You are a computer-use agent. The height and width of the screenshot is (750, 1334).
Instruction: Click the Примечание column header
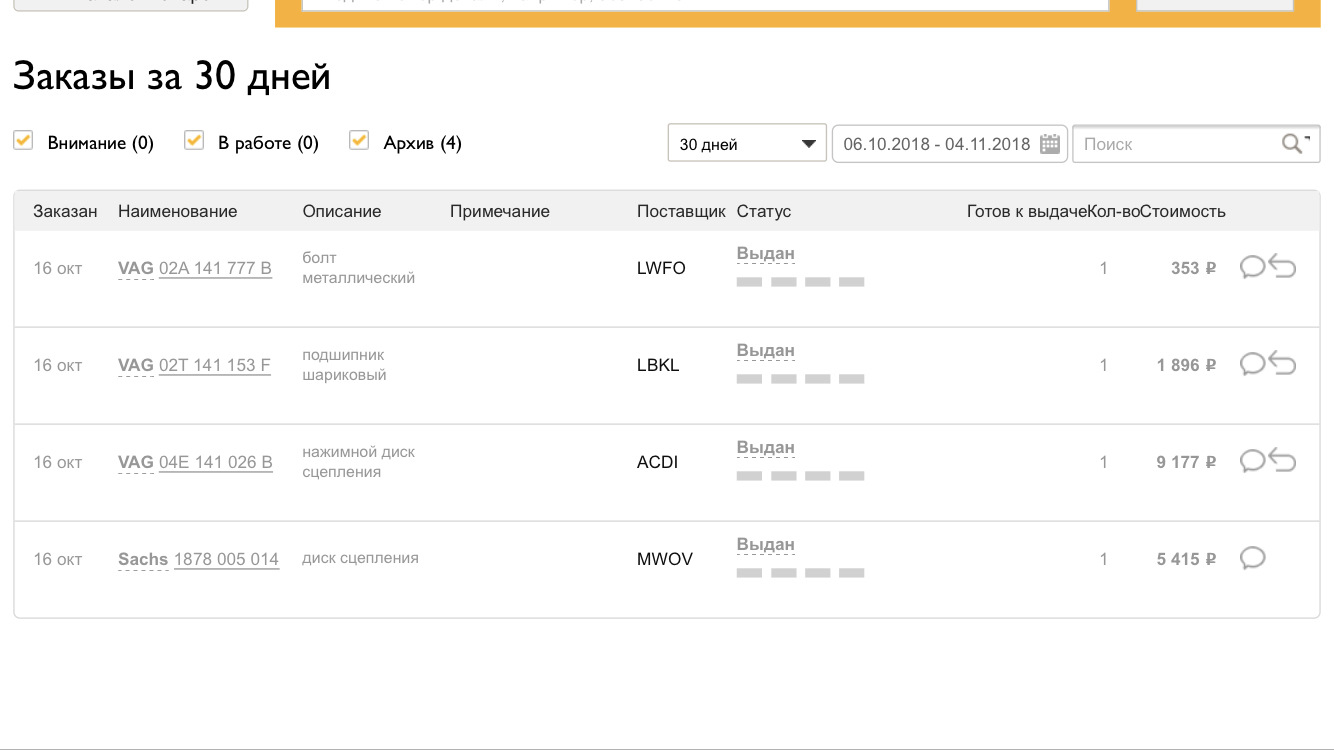[x=500, y=211]
